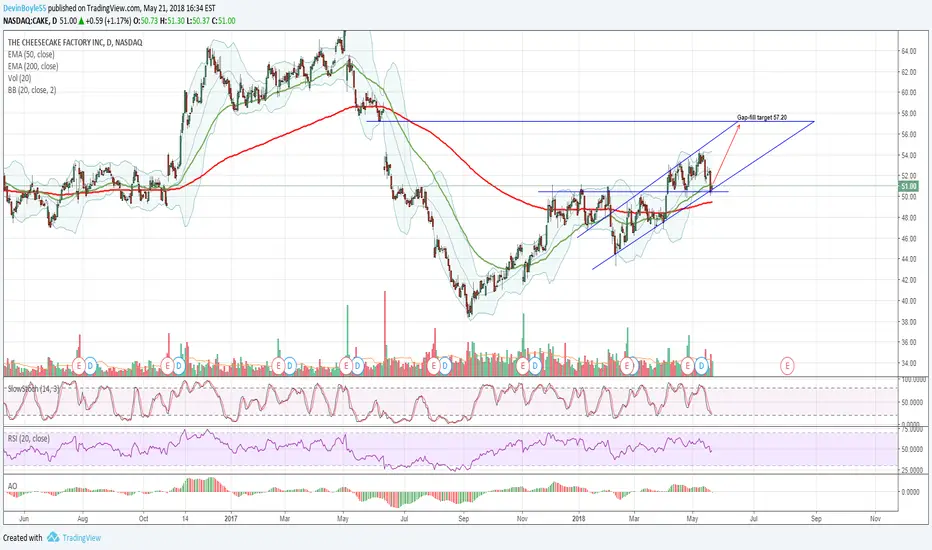The width and height of the screenshot is (932, 550).
Task: Open the DevinBoyle55 author profile link
Action: pos(24,8)
